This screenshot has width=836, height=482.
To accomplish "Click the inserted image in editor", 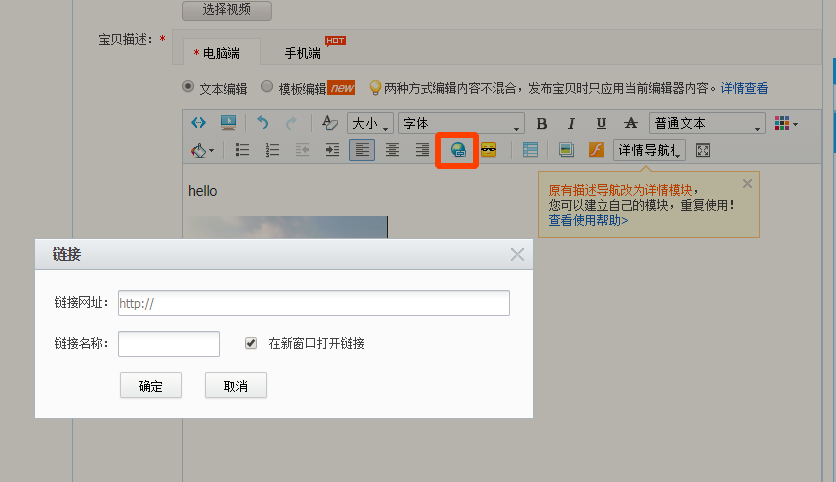I will tap(288, 227).
